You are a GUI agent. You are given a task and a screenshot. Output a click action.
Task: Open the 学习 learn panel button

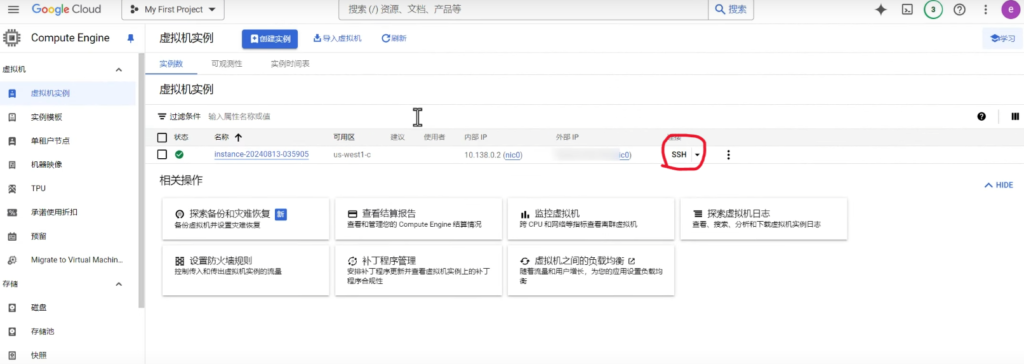click(x=1002, y=39)
